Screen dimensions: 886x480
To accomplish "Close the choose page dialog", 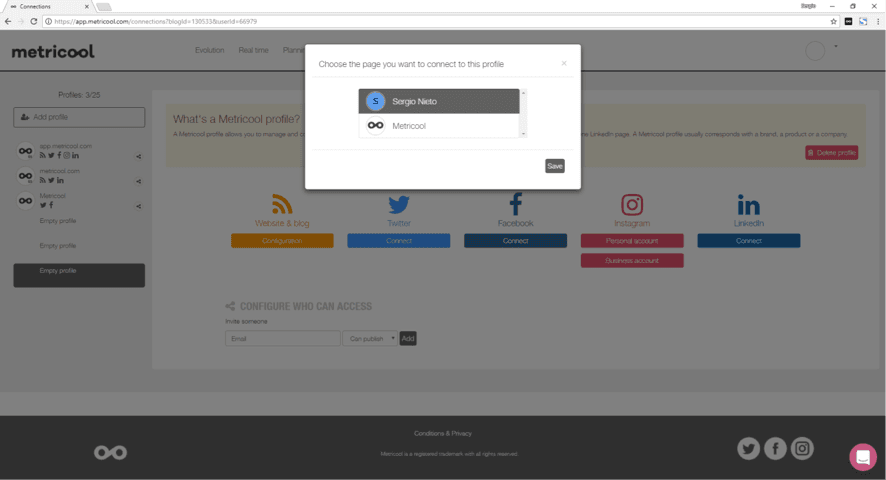I will [x=564, y=63].
